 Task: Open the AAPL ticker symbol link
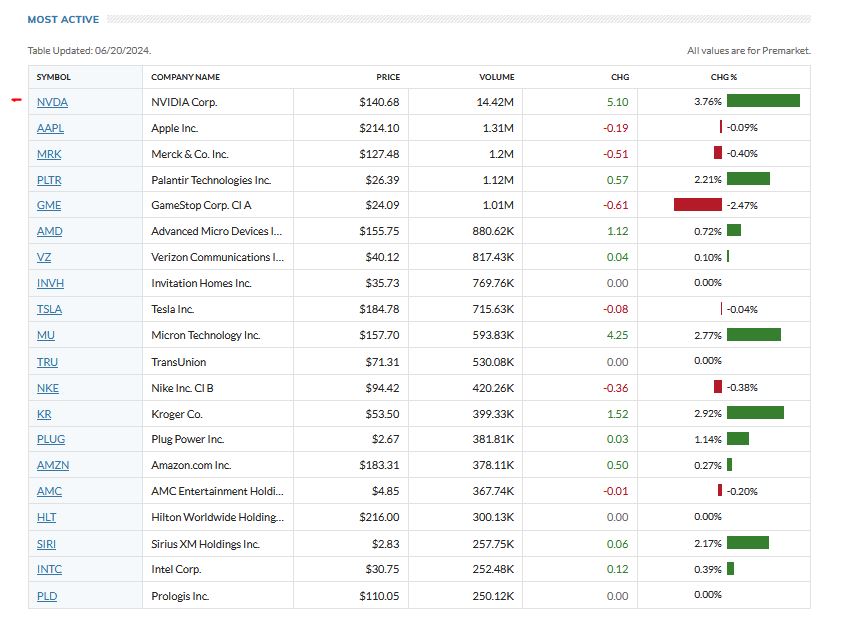(50, 128)
